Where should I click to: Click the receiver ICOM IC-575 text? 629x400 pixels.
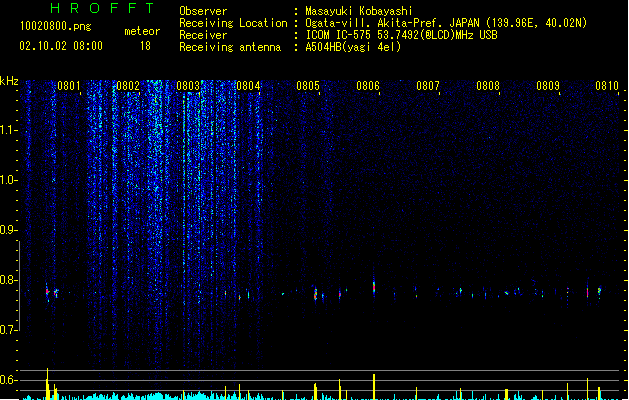[339, 35]
